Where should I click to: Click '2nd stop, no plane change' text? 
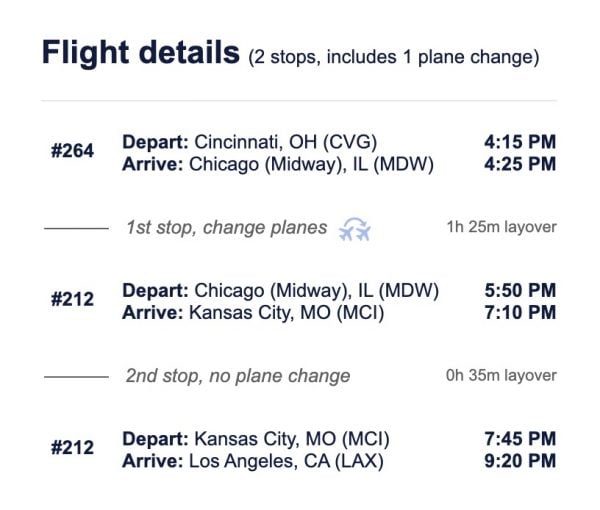tap(237, 376)
